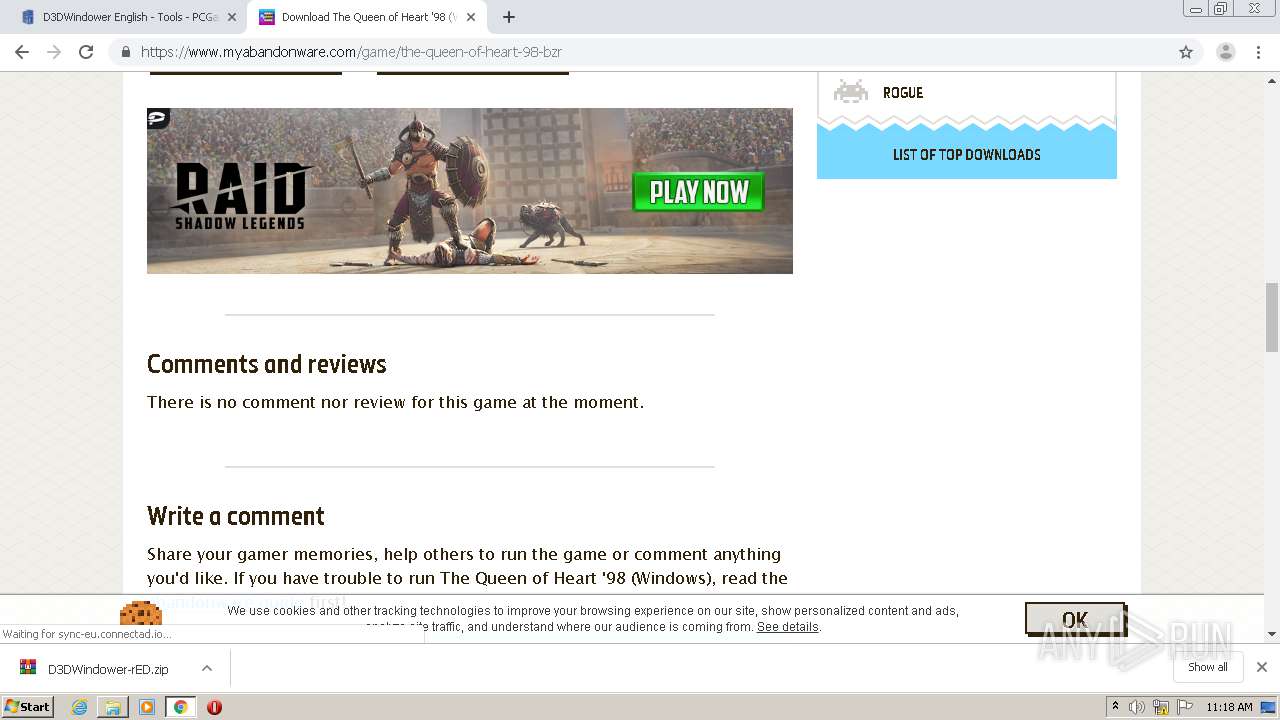Show hidden system tray icons

pos(1115,707)
